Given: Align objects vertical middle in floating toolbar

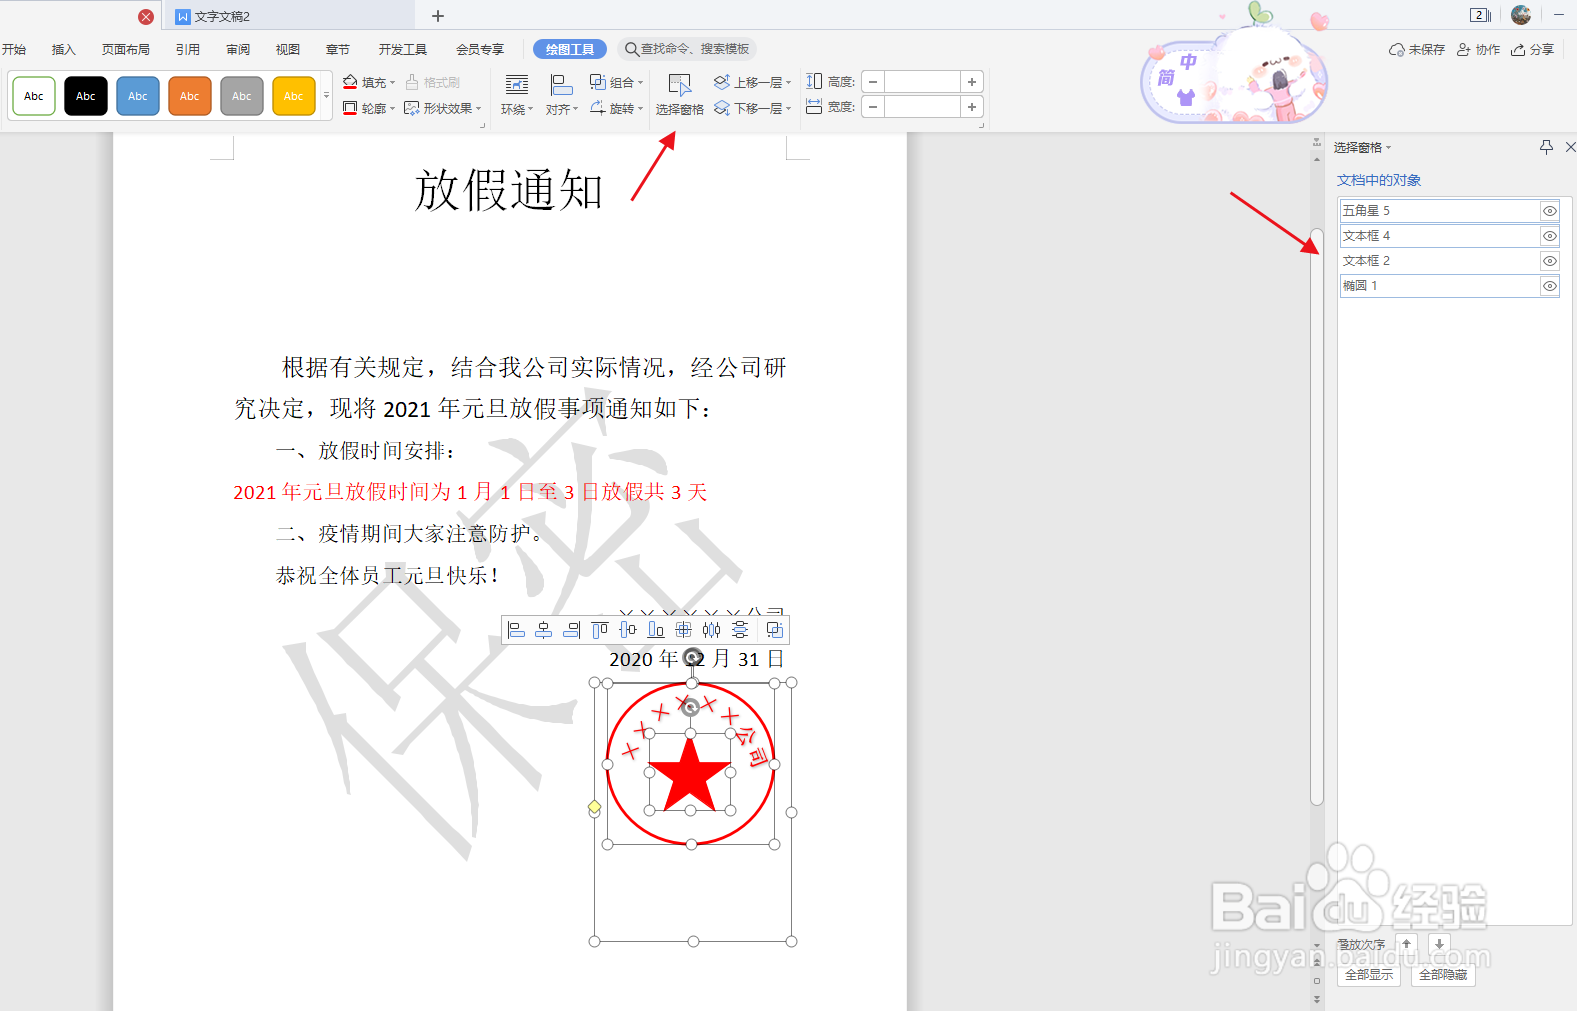Looking at the screenshot, I should click(628, 630).
